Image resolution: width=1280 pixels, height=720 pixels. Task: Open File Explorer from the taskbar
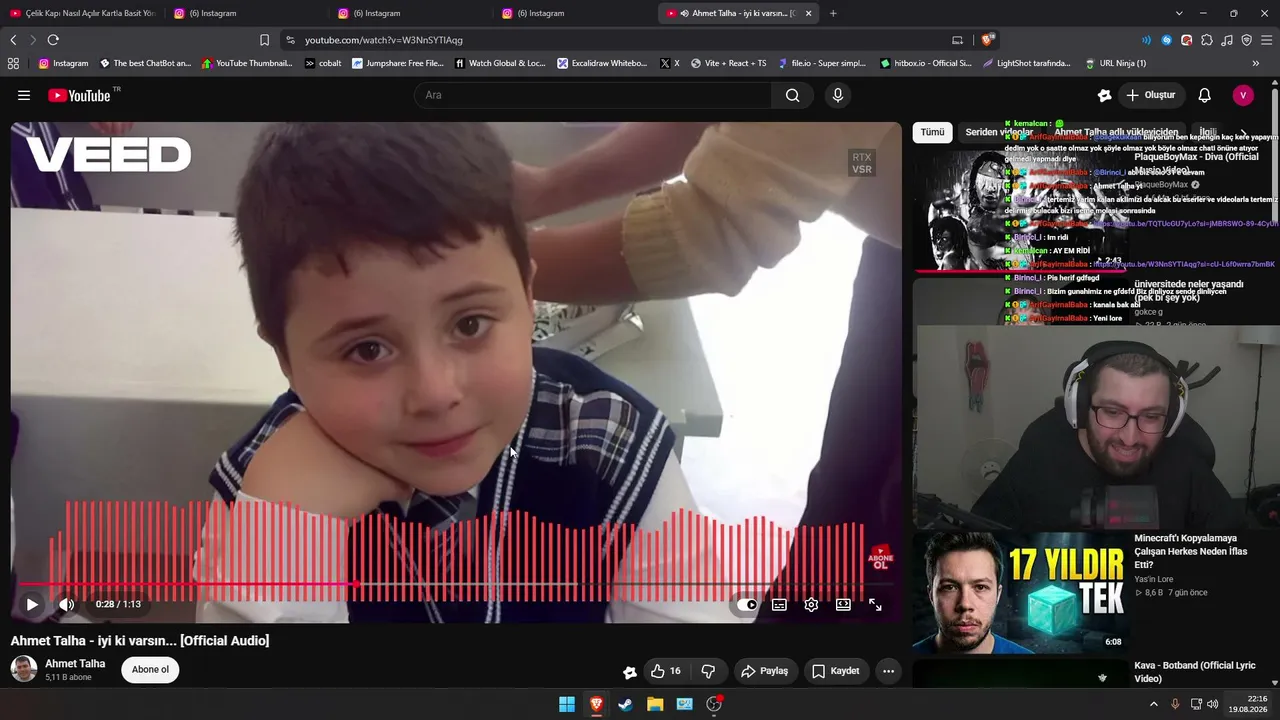point(655,704)
